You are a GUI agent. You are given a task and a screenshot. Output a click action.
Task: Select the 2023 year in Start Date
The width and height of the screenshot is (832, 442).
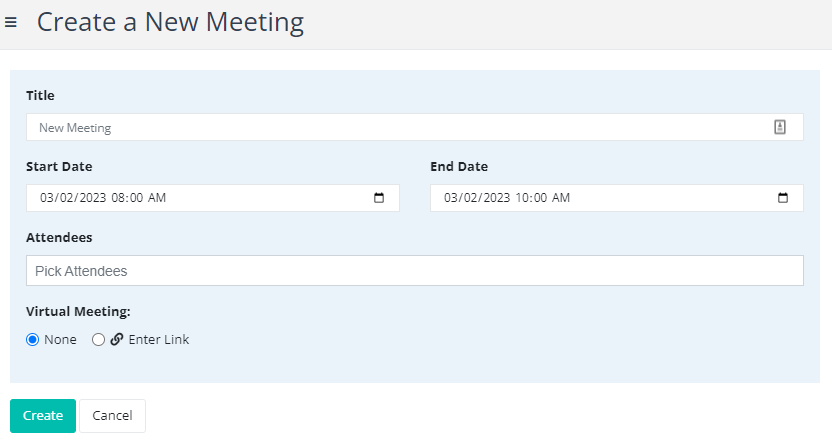click(x=93, y=198)
